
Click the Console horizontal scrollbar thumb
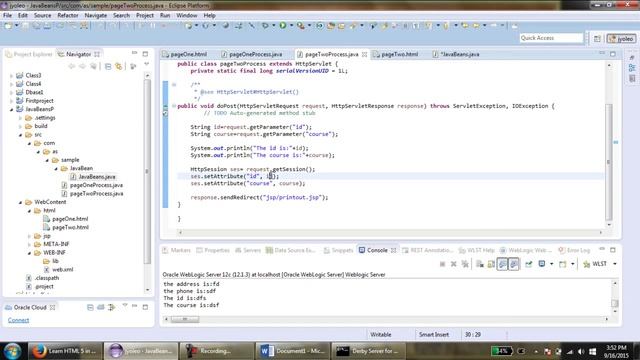[x=185, y=319]
